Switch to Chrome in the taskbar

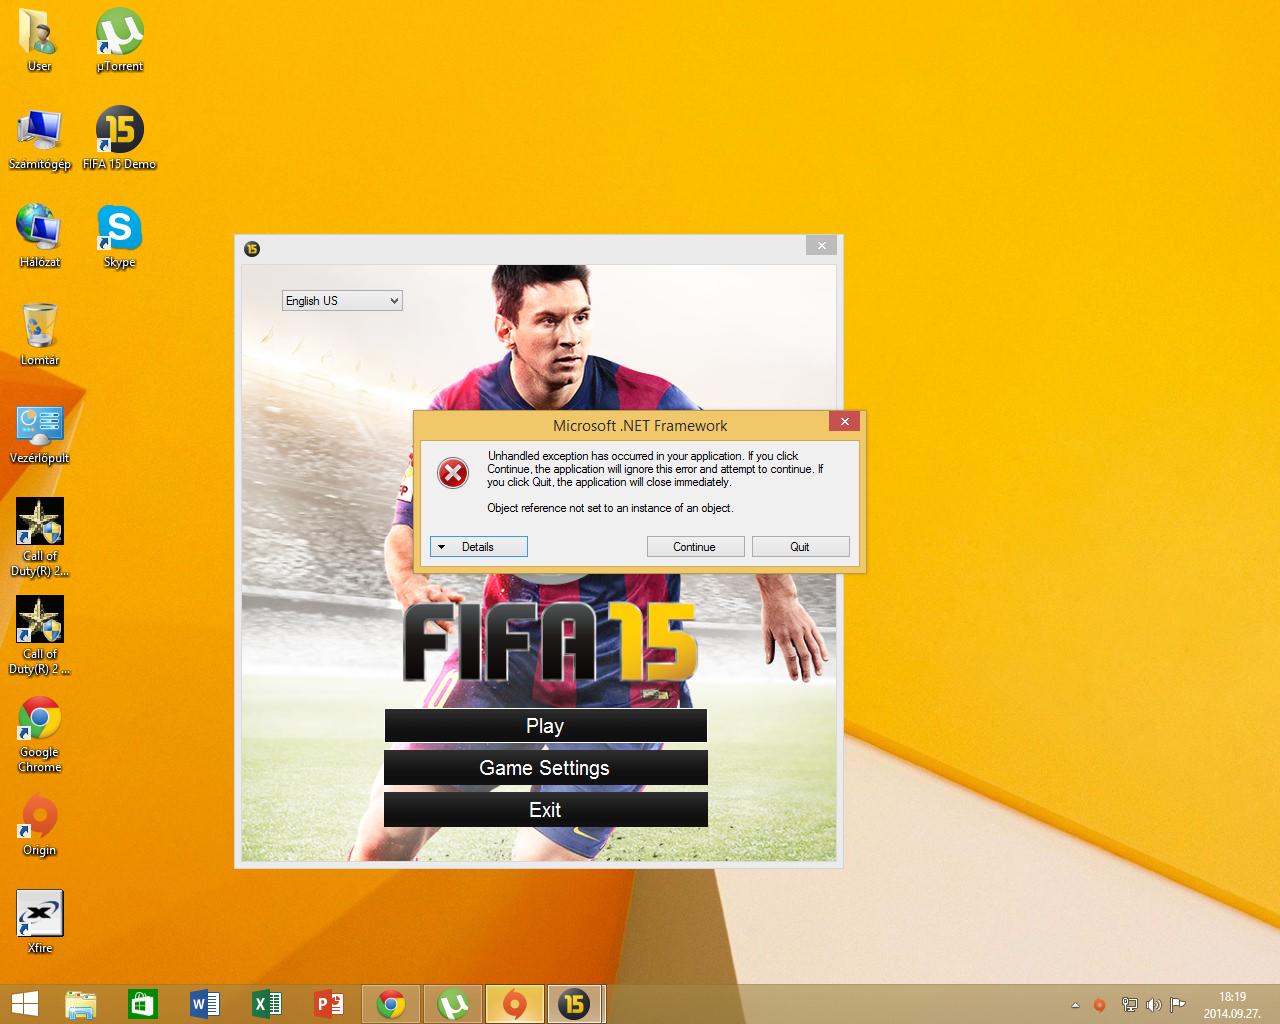391,1004
